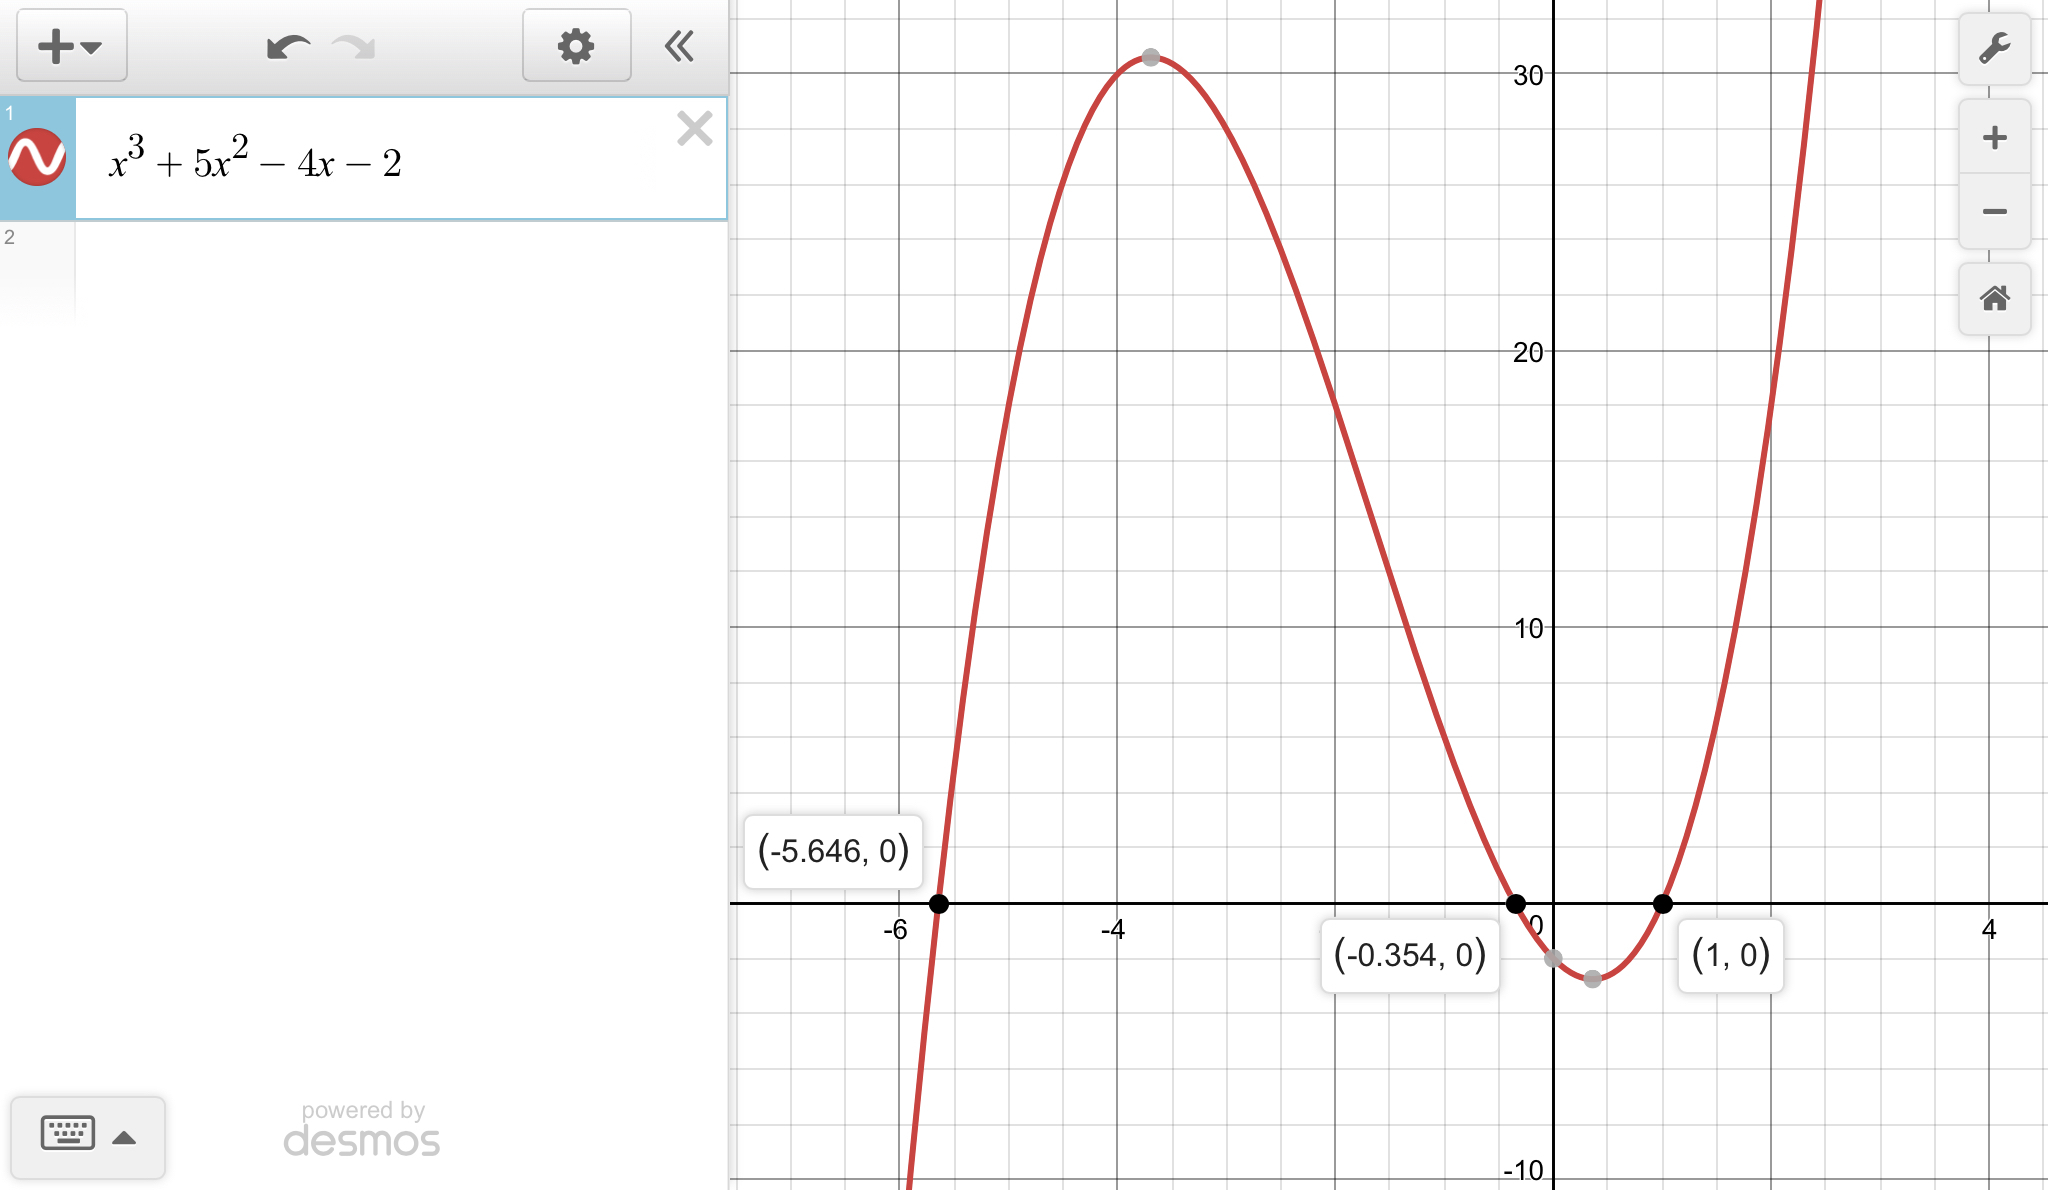Toggle visibility of expression 1 graph

[37, 158]
